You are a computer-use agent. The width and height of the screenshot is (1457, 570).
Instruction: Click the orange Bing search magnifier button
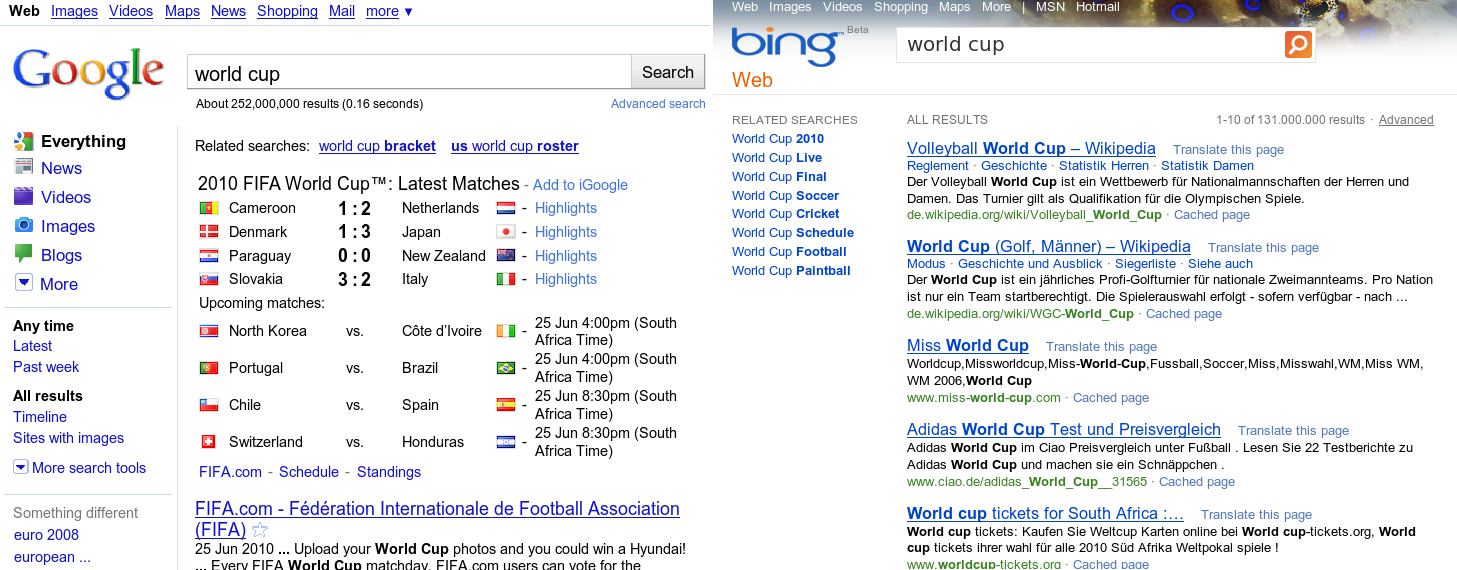point(1298,45)
